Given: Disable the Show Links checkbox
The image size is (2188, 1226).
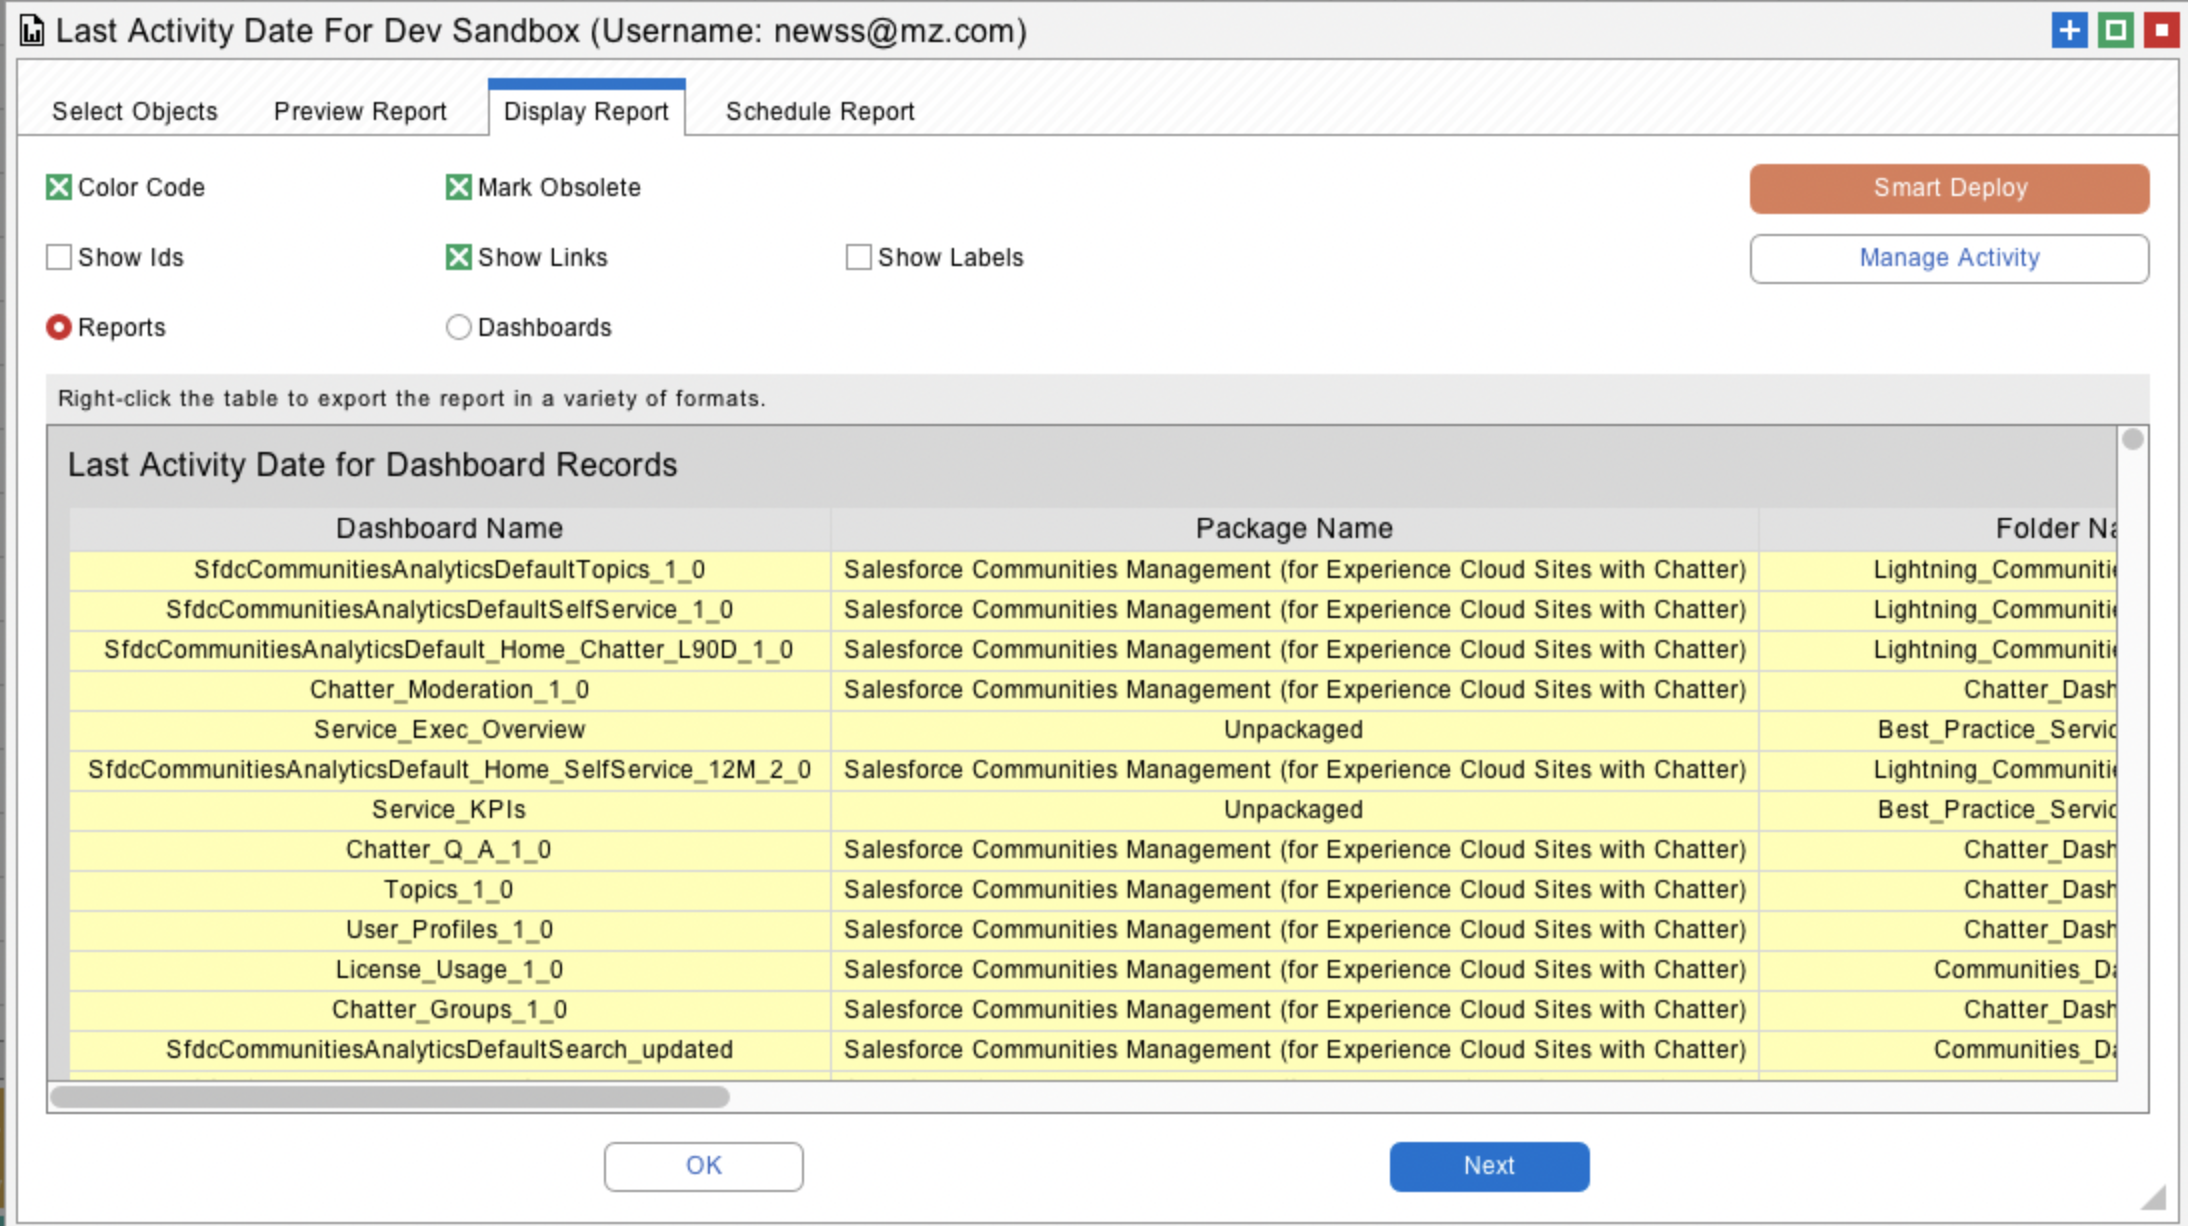Looking at the screenshot, I should (x=458, y=257).
